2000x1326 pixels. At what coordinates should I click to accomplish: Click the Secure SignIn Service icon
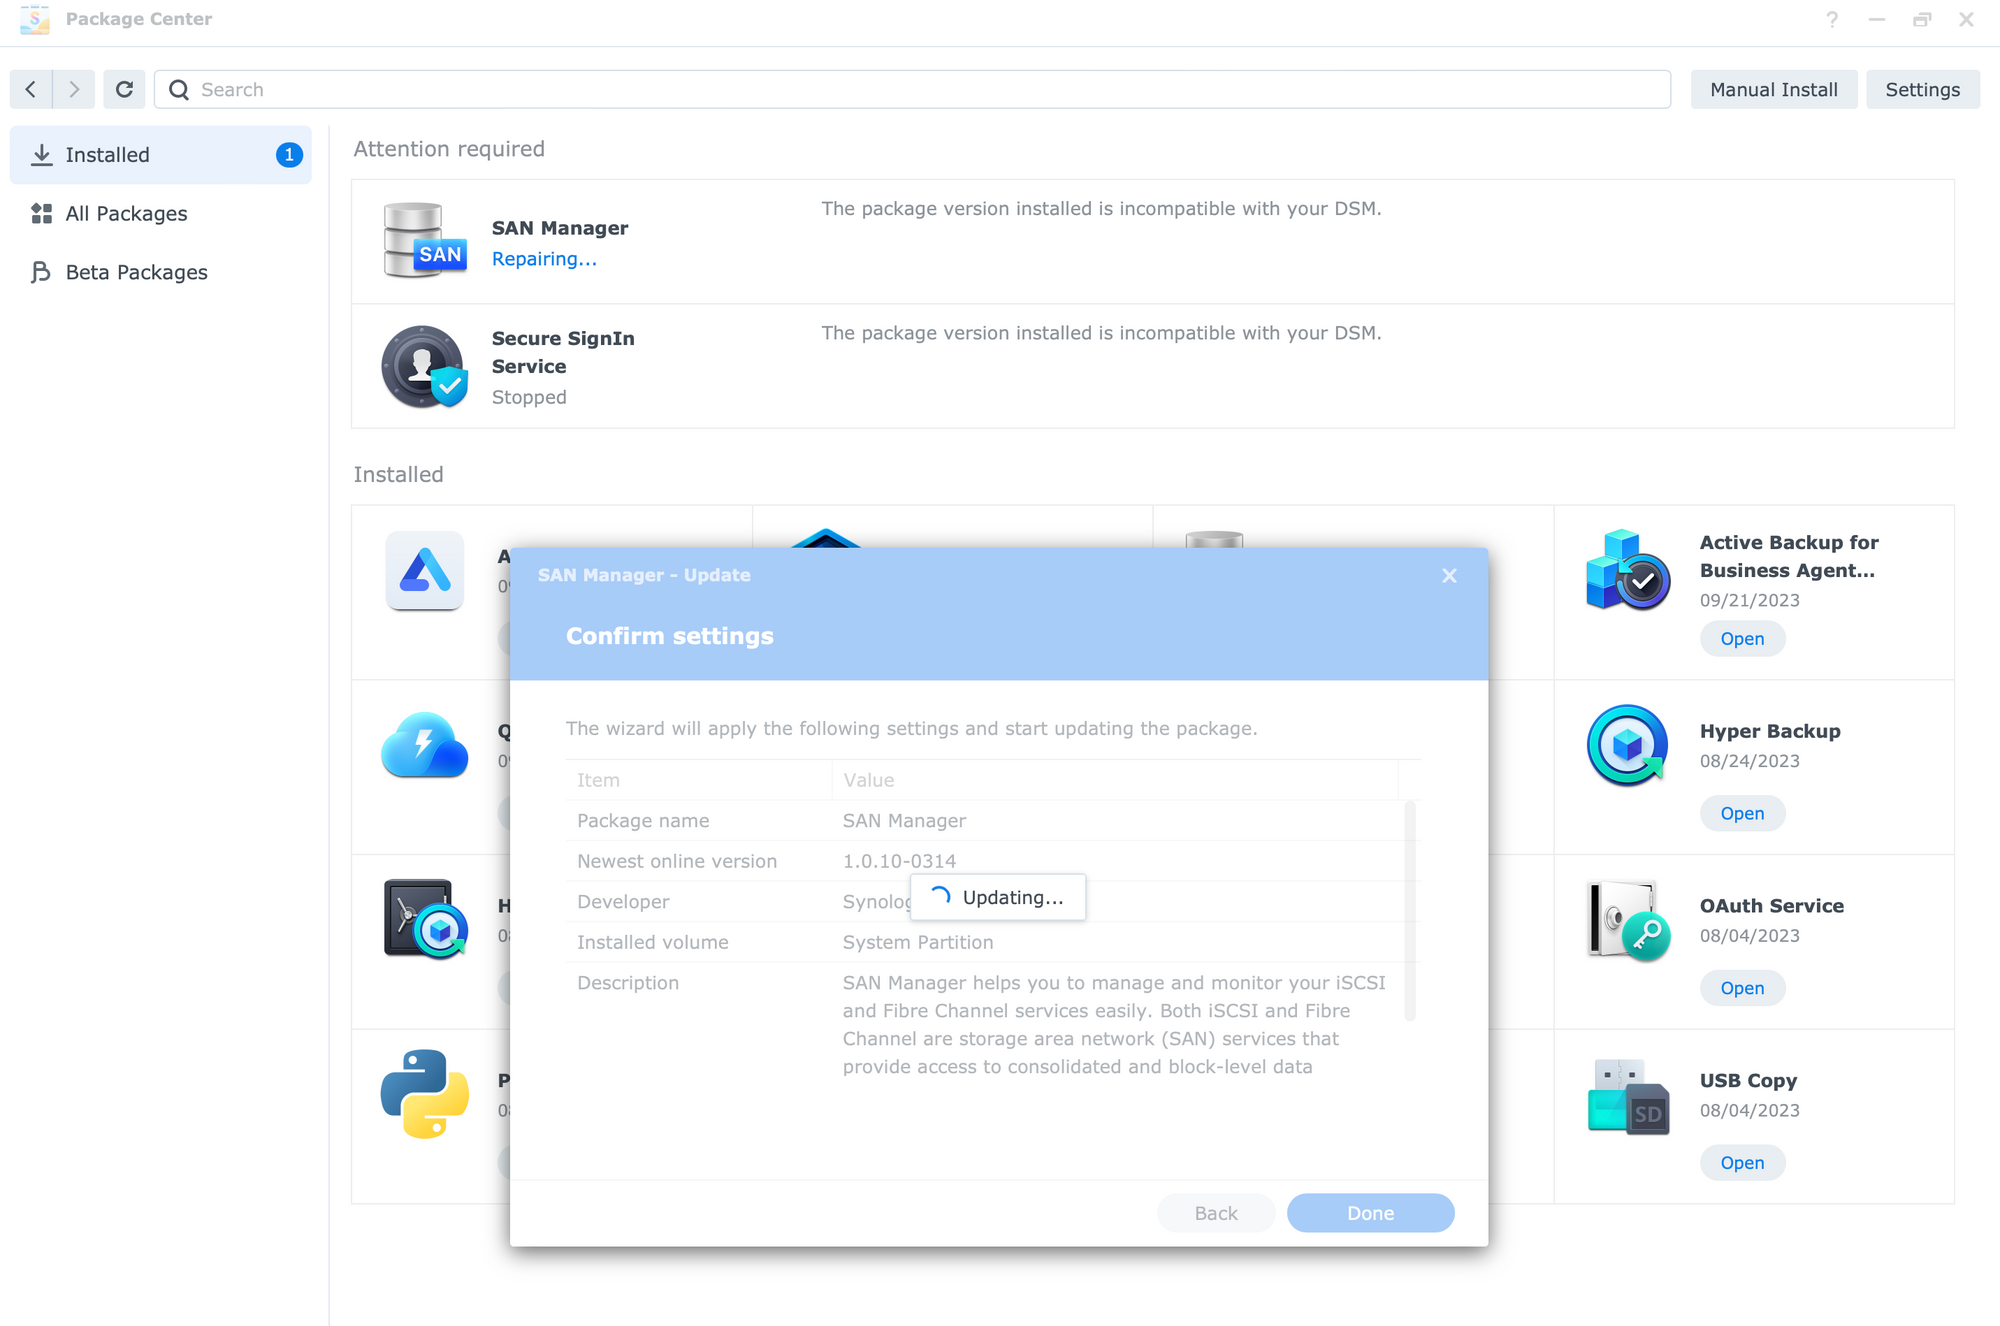[x=424, y=366]
